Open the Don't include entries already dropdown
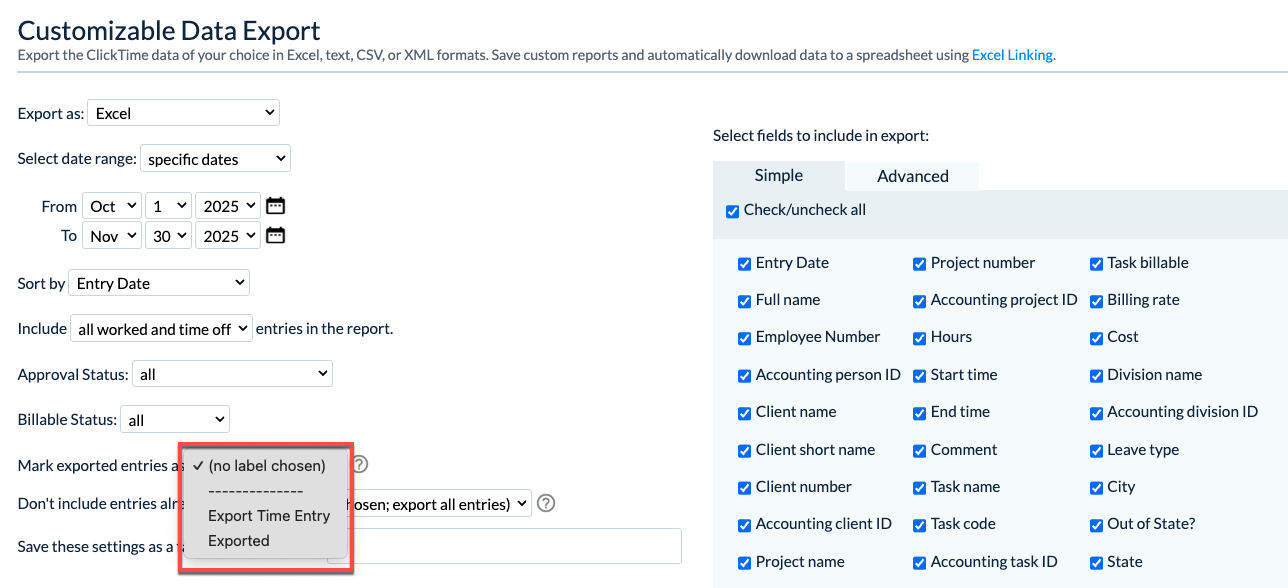The width and height of the screenshot is (1288, 588). point(440,503)
